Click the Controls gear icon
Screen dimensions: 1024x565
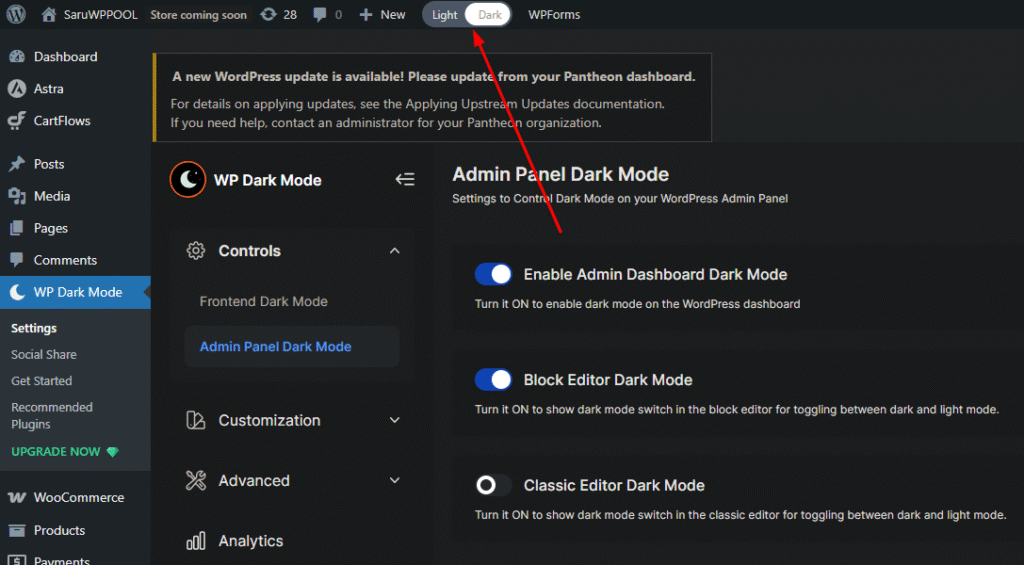tap(196, 251)
